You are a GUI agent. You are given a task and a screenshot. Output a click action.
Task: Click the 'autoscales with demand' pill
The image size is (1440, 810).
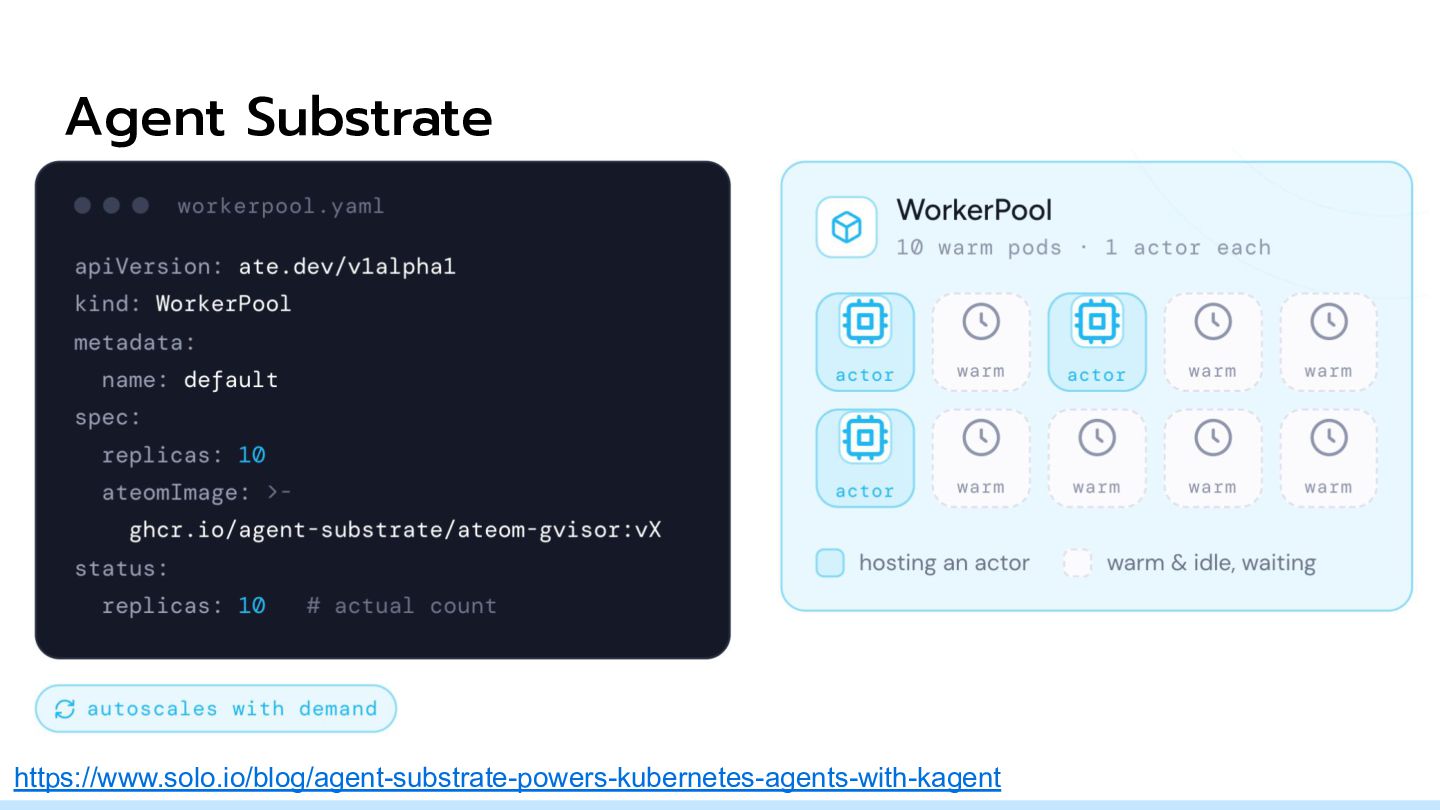[x=216, y=709]
